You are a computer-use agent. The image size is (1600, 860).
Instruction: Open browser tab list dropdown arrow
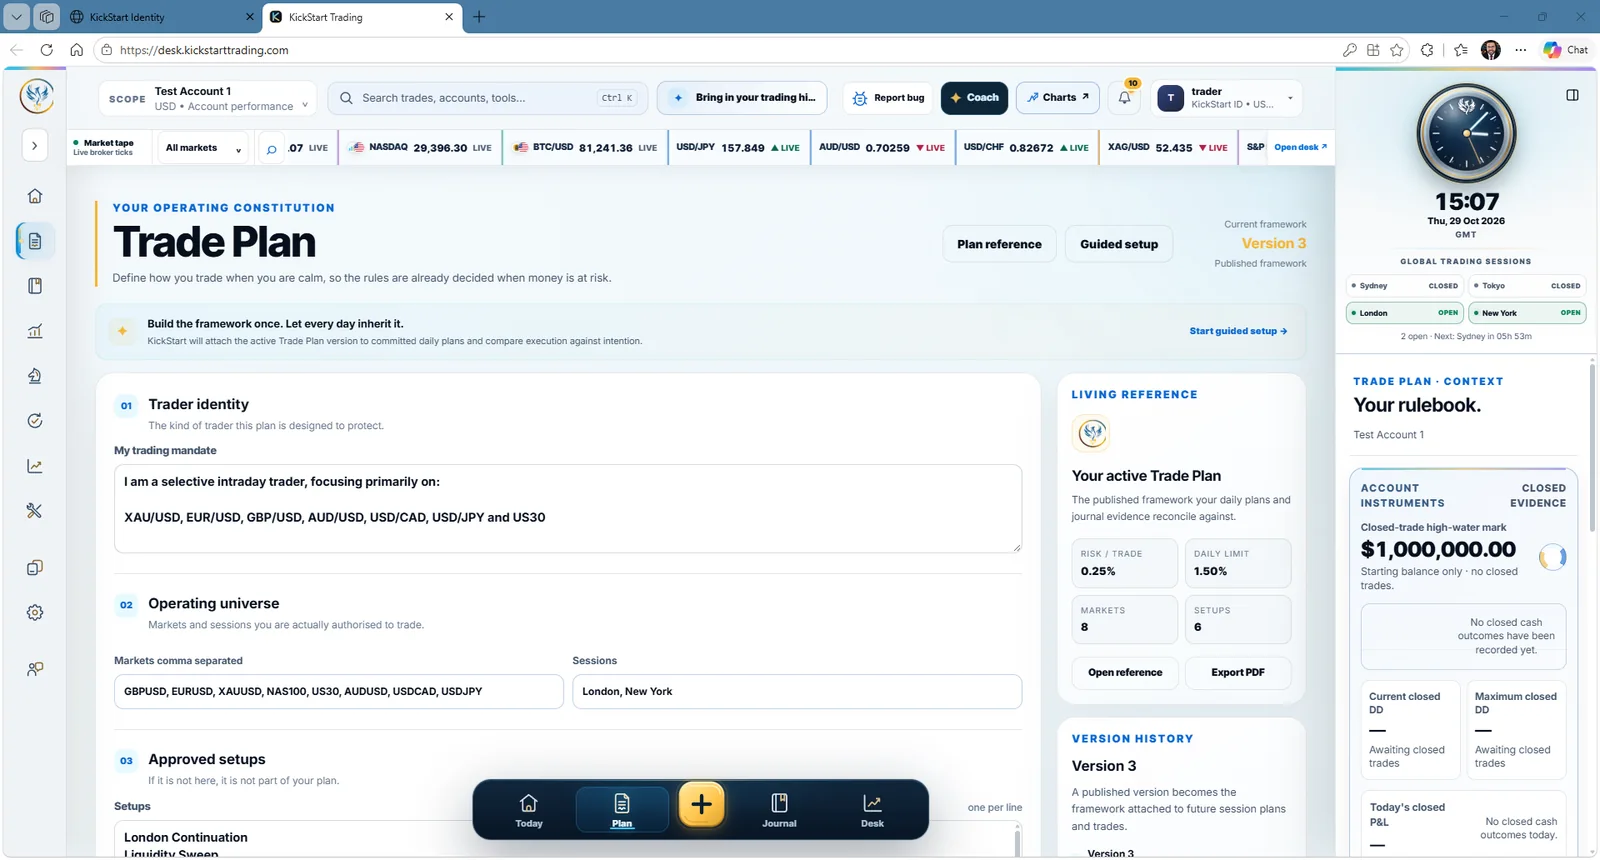pyautogui.click(x=17, y=17)
